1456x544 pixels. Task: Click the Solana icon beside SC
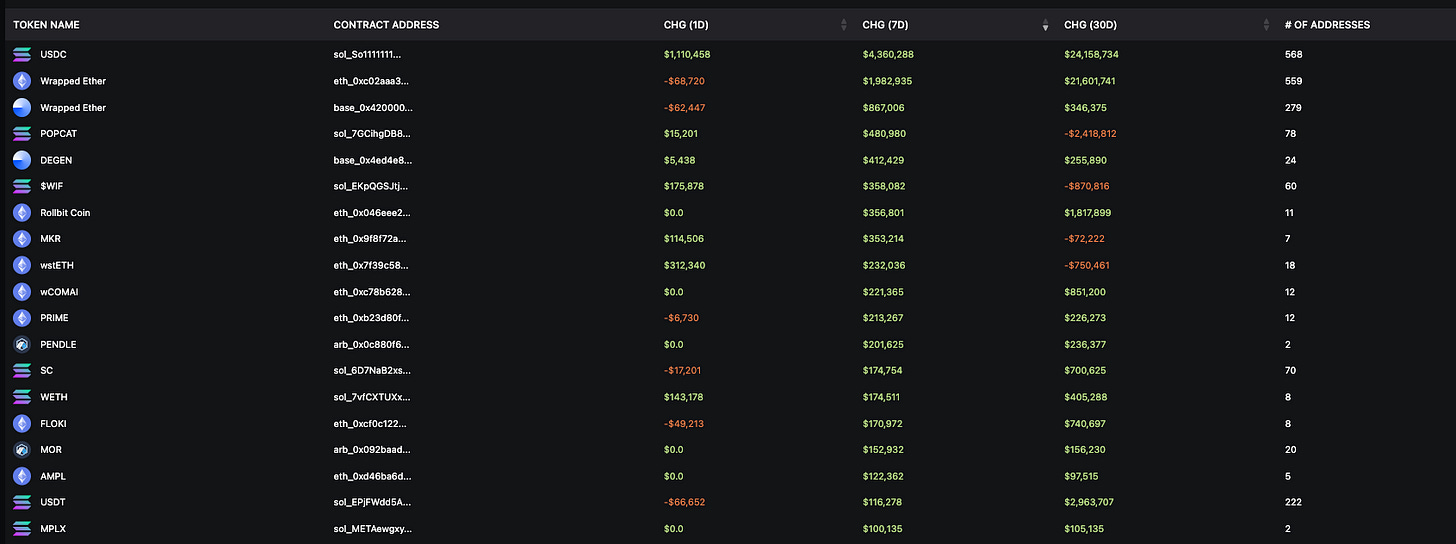(x=22, y=370)
